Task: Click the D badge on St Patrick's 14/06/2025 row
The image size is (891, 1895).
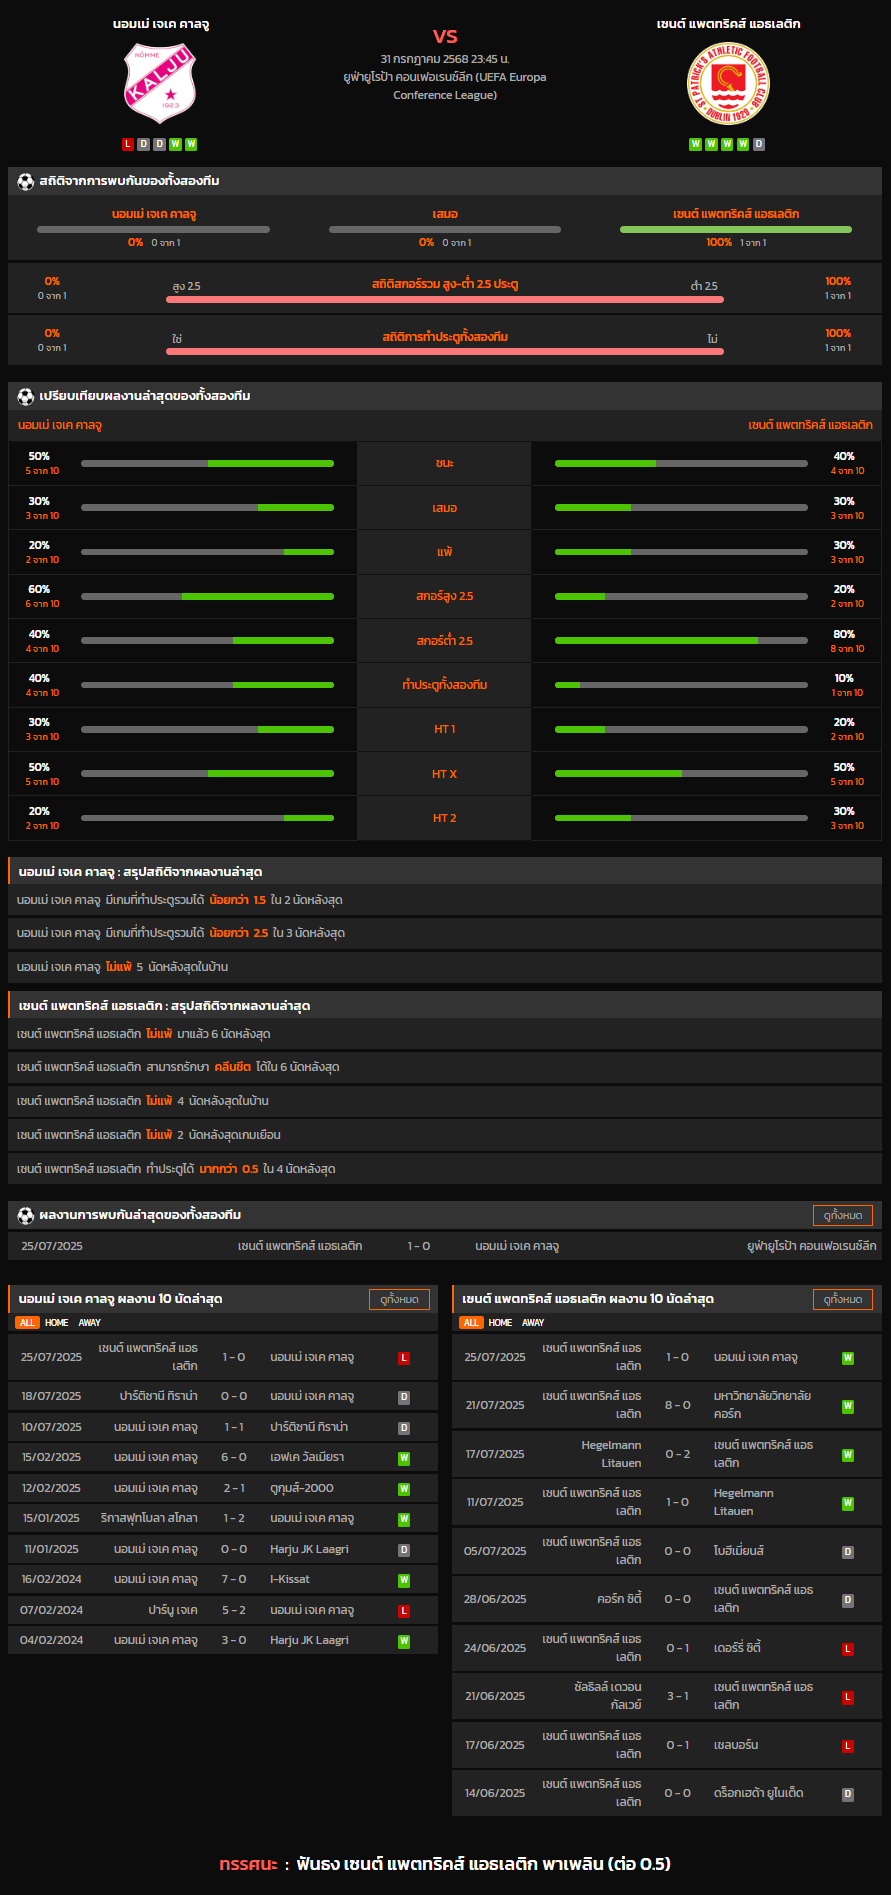Action: click(848, 1794)
